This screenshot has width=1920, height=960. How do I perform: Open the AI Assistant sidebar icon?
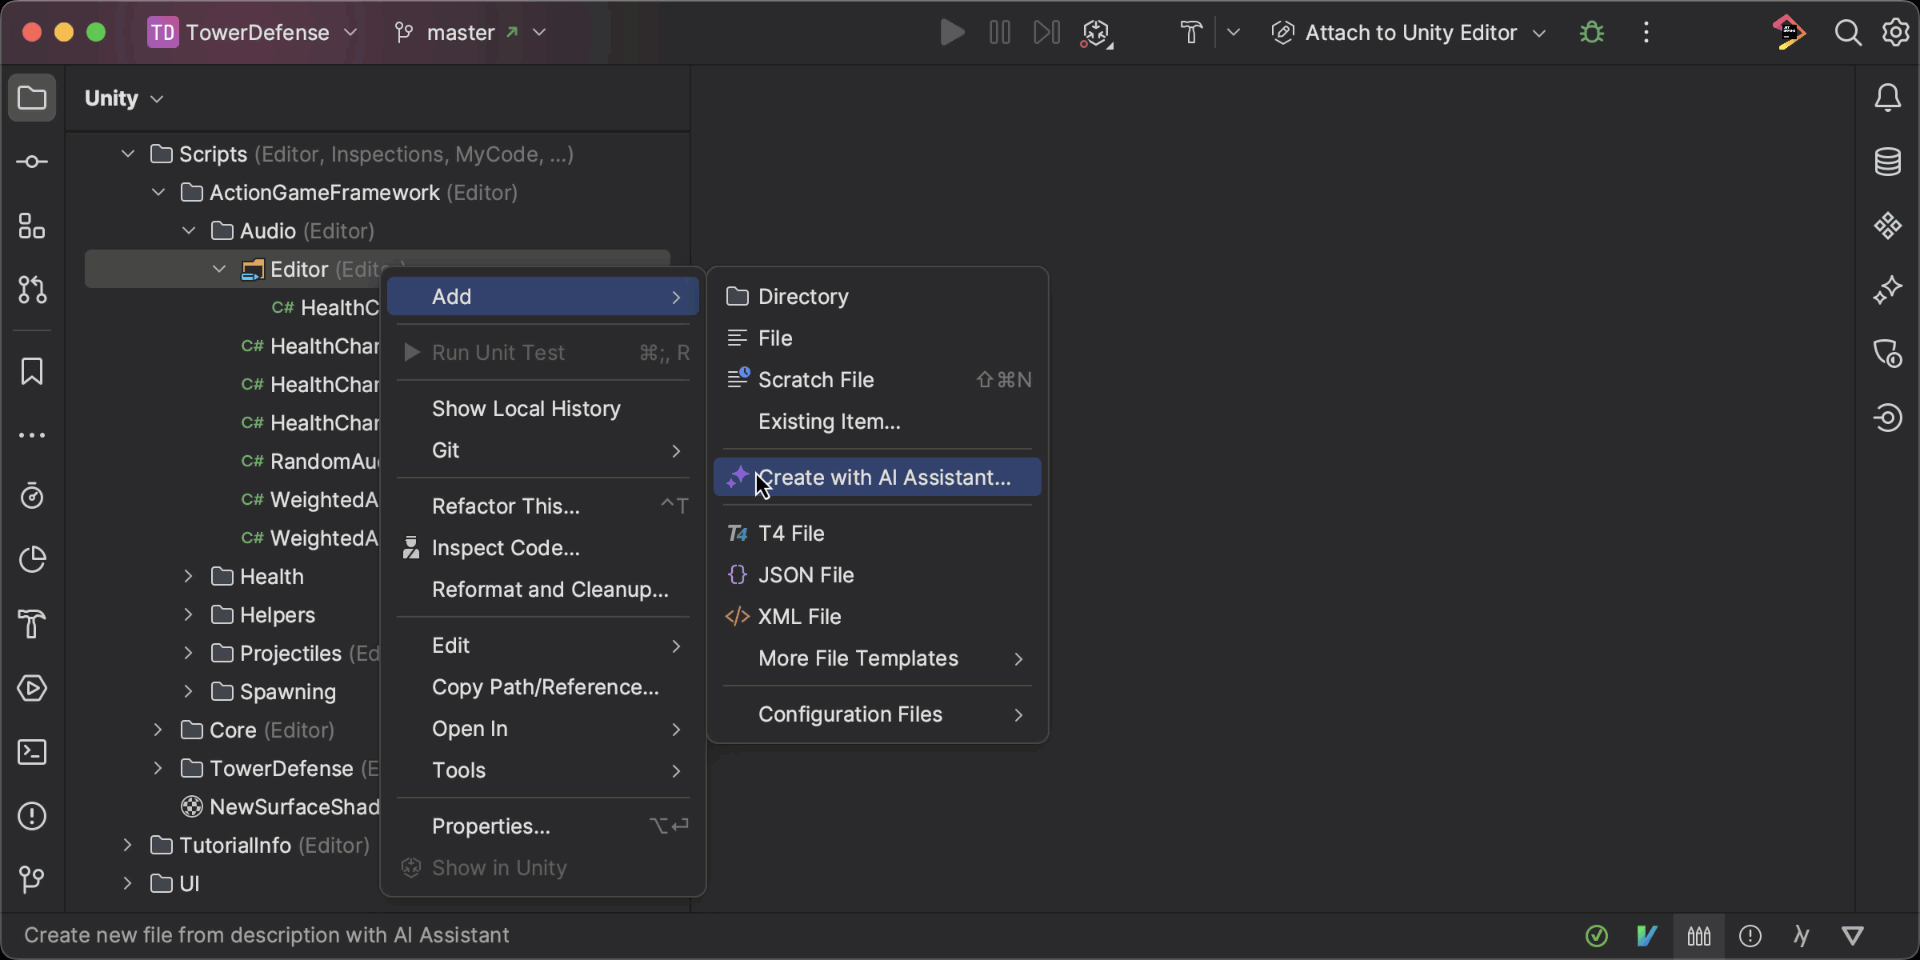(x=1887, y=291)
